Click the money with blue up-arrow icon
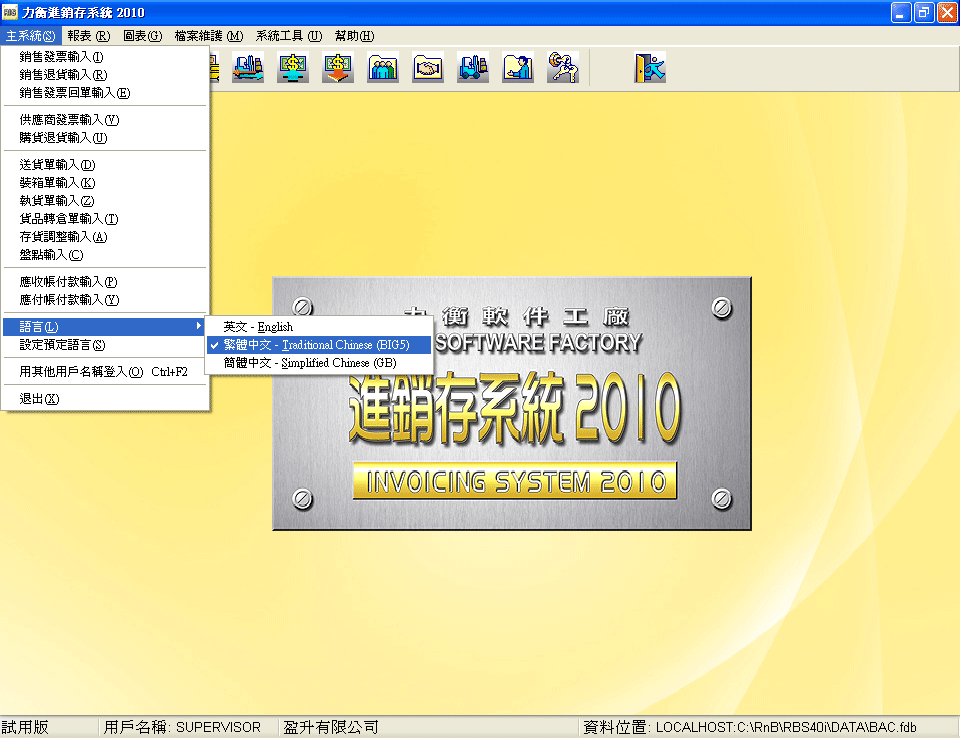Image resolution: width=960 pixels, height=738 pixels. pyautogui.click(x=293, y=67)
